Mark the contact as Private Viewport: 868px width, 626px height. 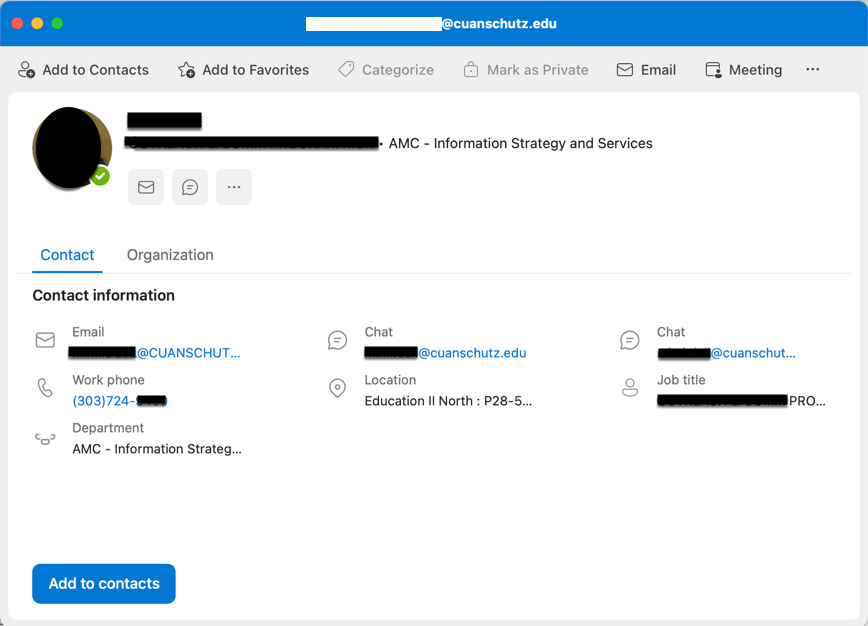pyautogui.click(x=526, y=70)
